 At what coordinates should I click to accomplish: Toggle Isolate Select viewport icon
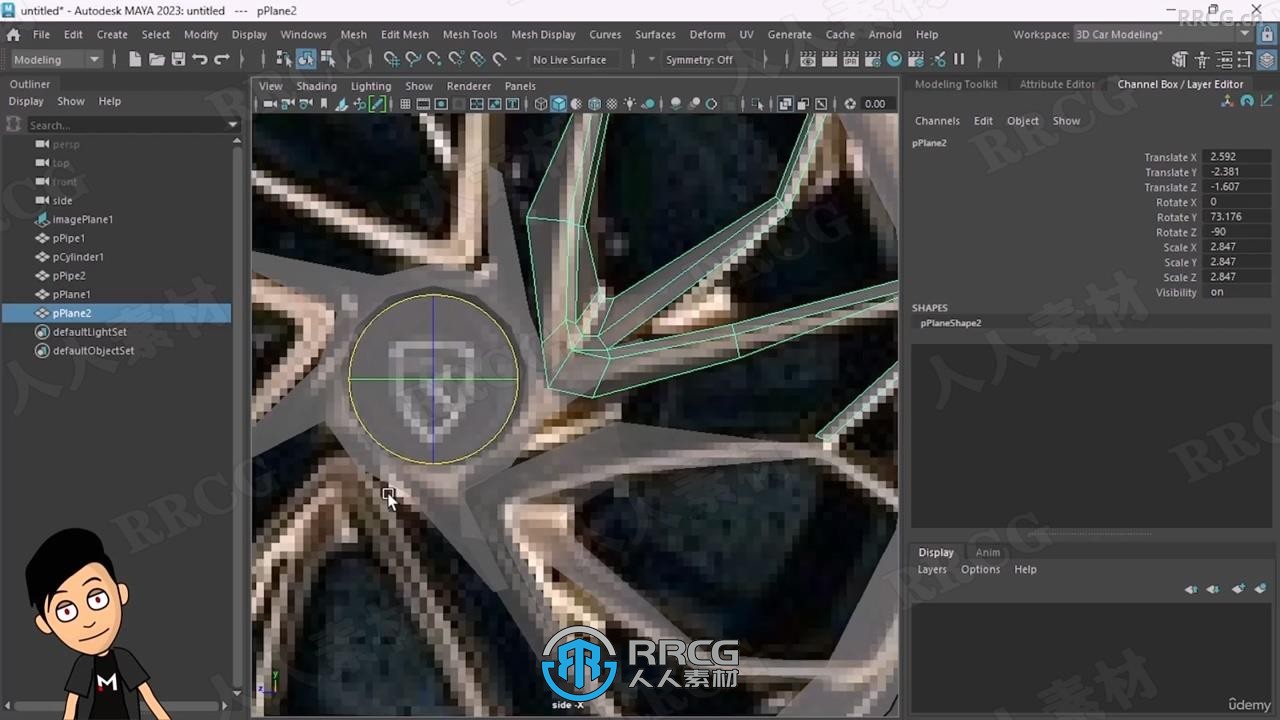click(757, 103)
